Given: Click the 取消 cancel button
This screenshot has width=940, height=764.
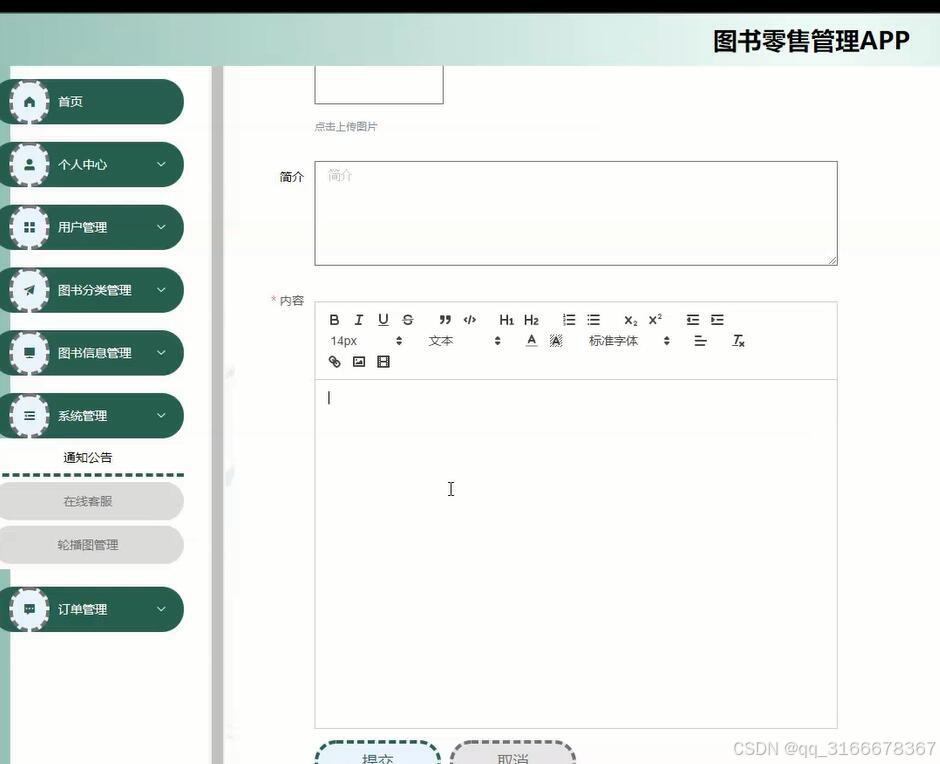Looking at the screenshot, I should coord(513,753).
